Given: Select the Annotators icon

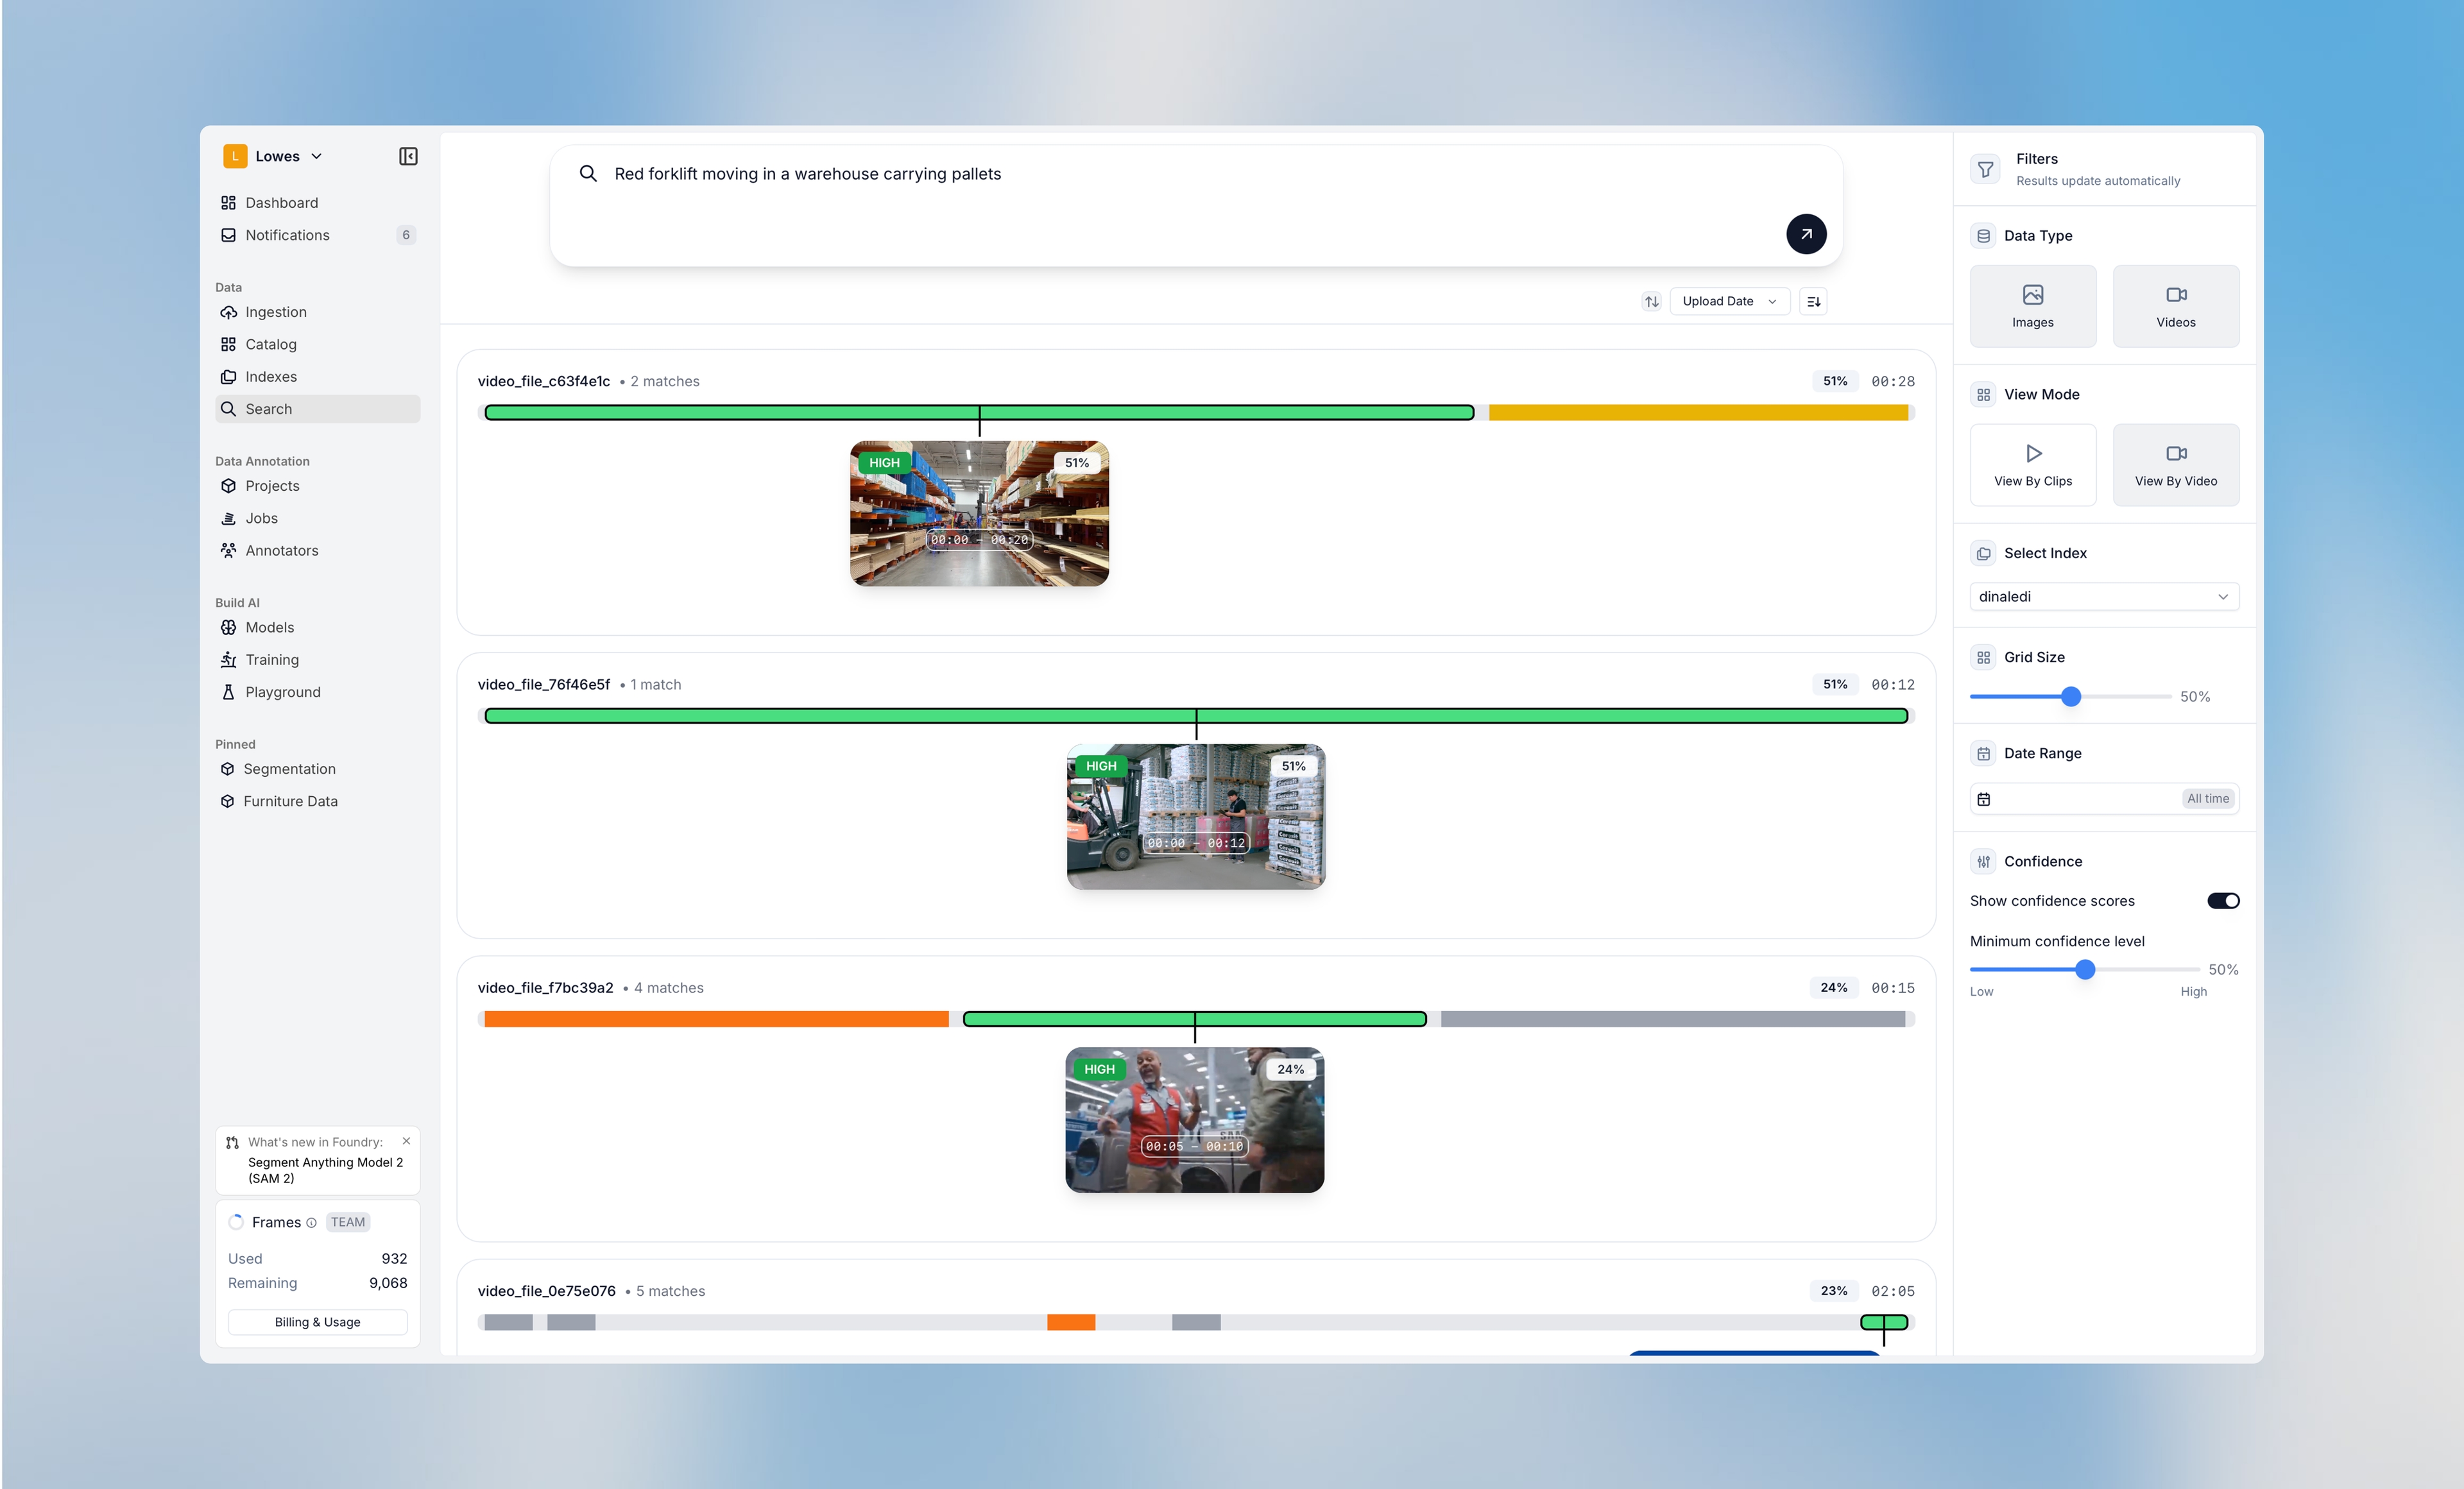Looking at the screenshot, I should click(x=229, y=550).
